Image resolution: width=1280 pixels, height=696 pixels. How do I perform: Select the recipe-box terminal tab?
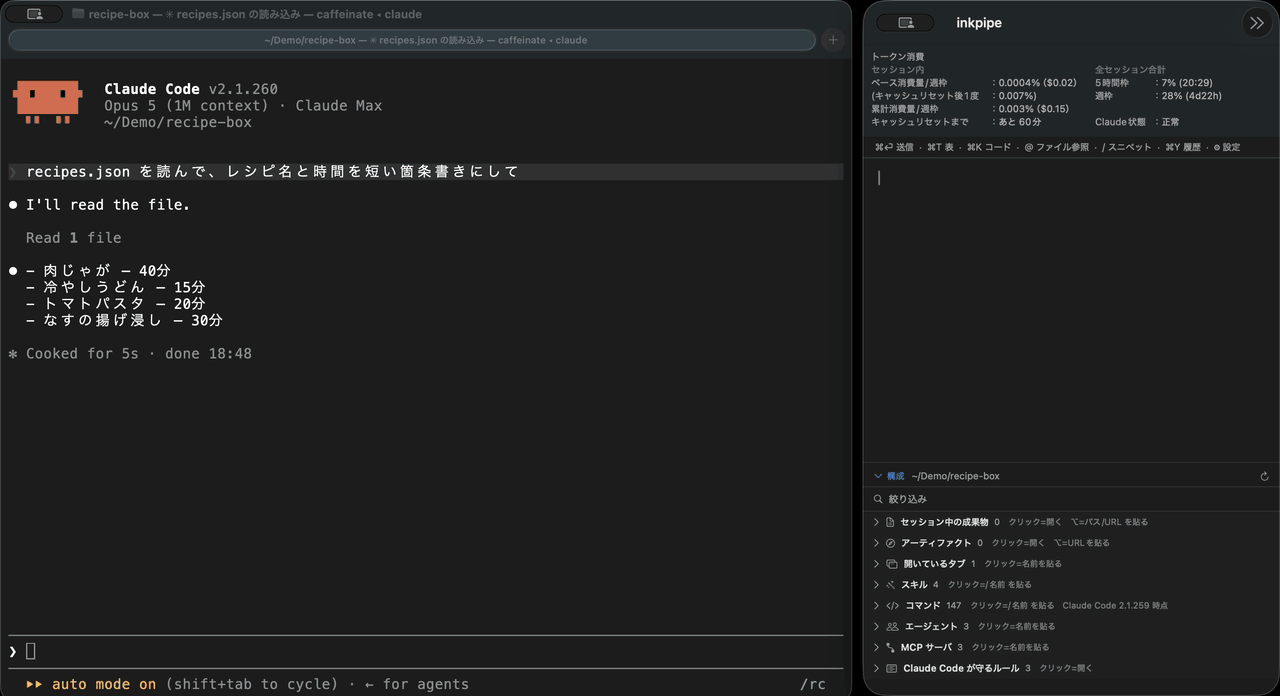click(x=412, y=40)
